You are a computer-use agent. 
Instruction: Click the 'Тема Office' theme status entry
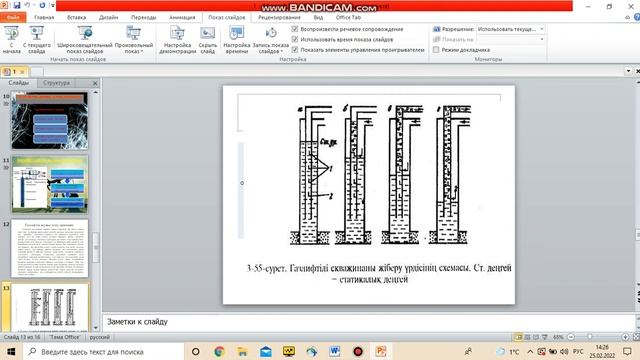pyautogui.click(x=64, y=337)
